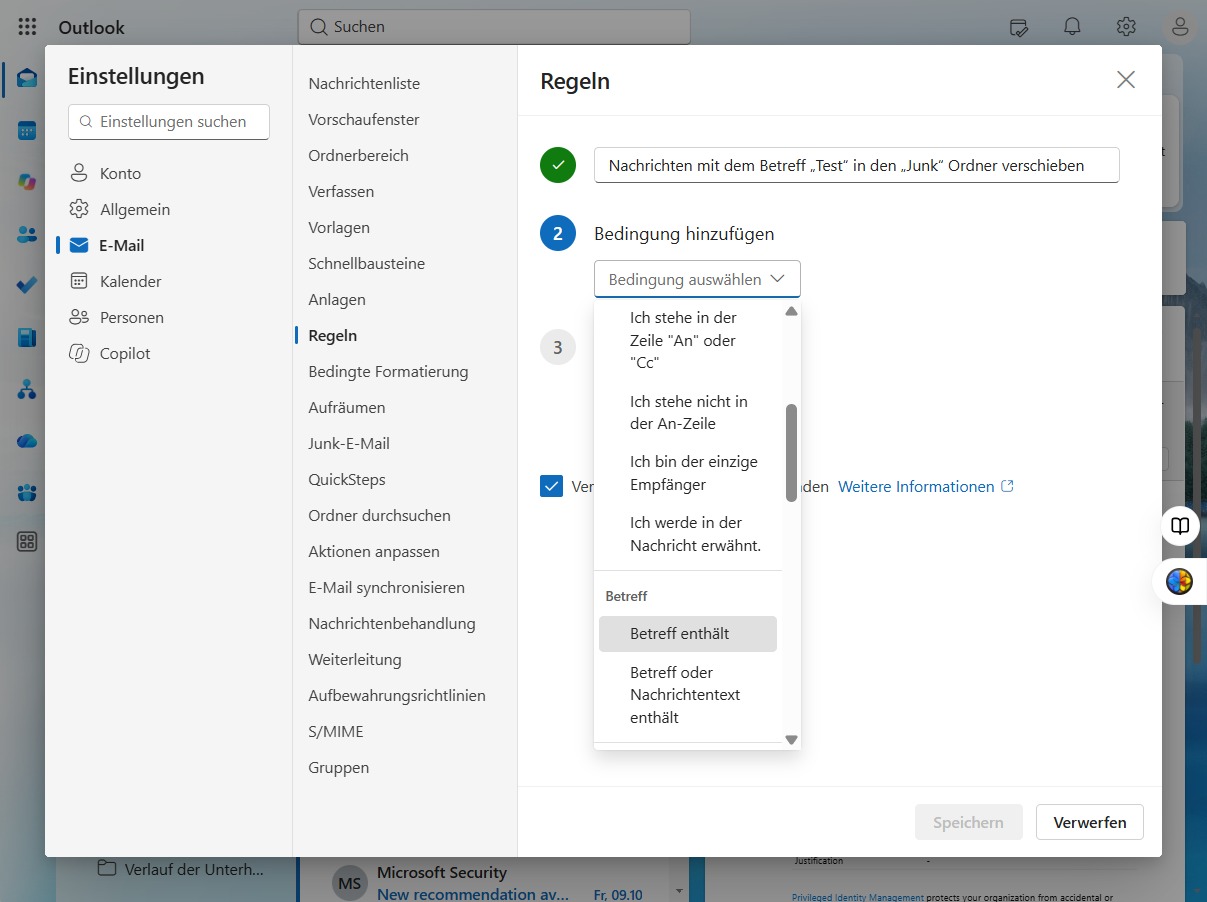Expand the Bedingung auswählen dropdown
This screenshot has height=902, width=1207.
point(697,279)
